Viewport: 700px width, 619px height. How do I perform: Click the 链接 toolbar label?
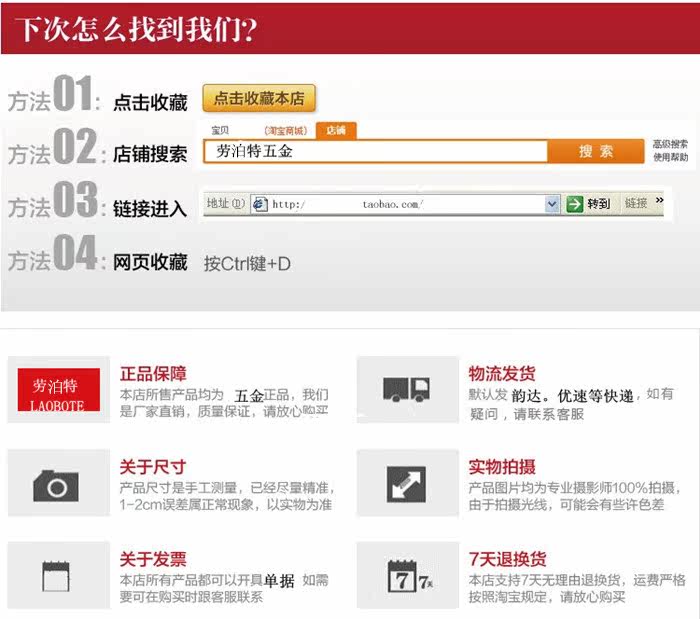[636, 204]
